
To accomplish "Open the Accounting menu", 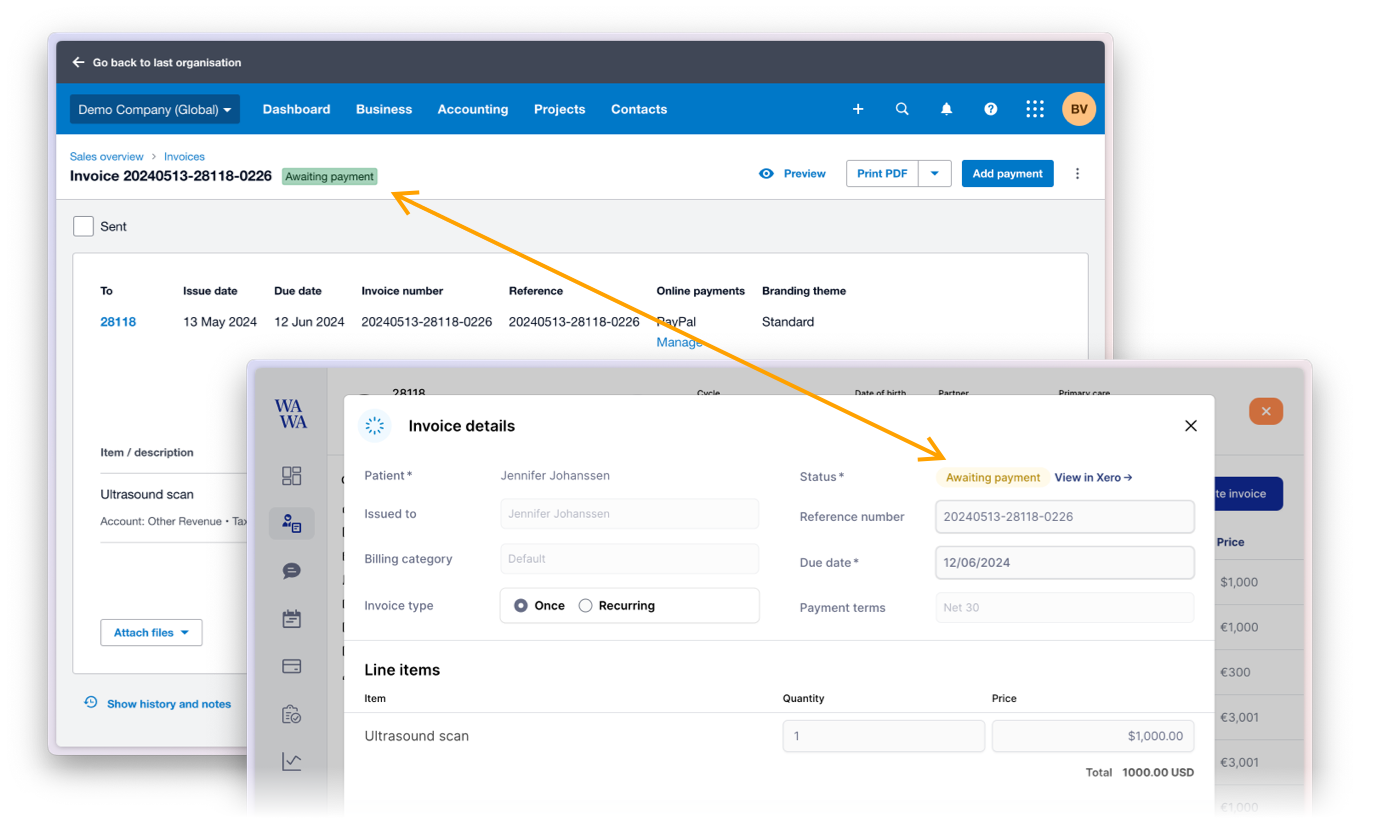I will tap(472, 110).
